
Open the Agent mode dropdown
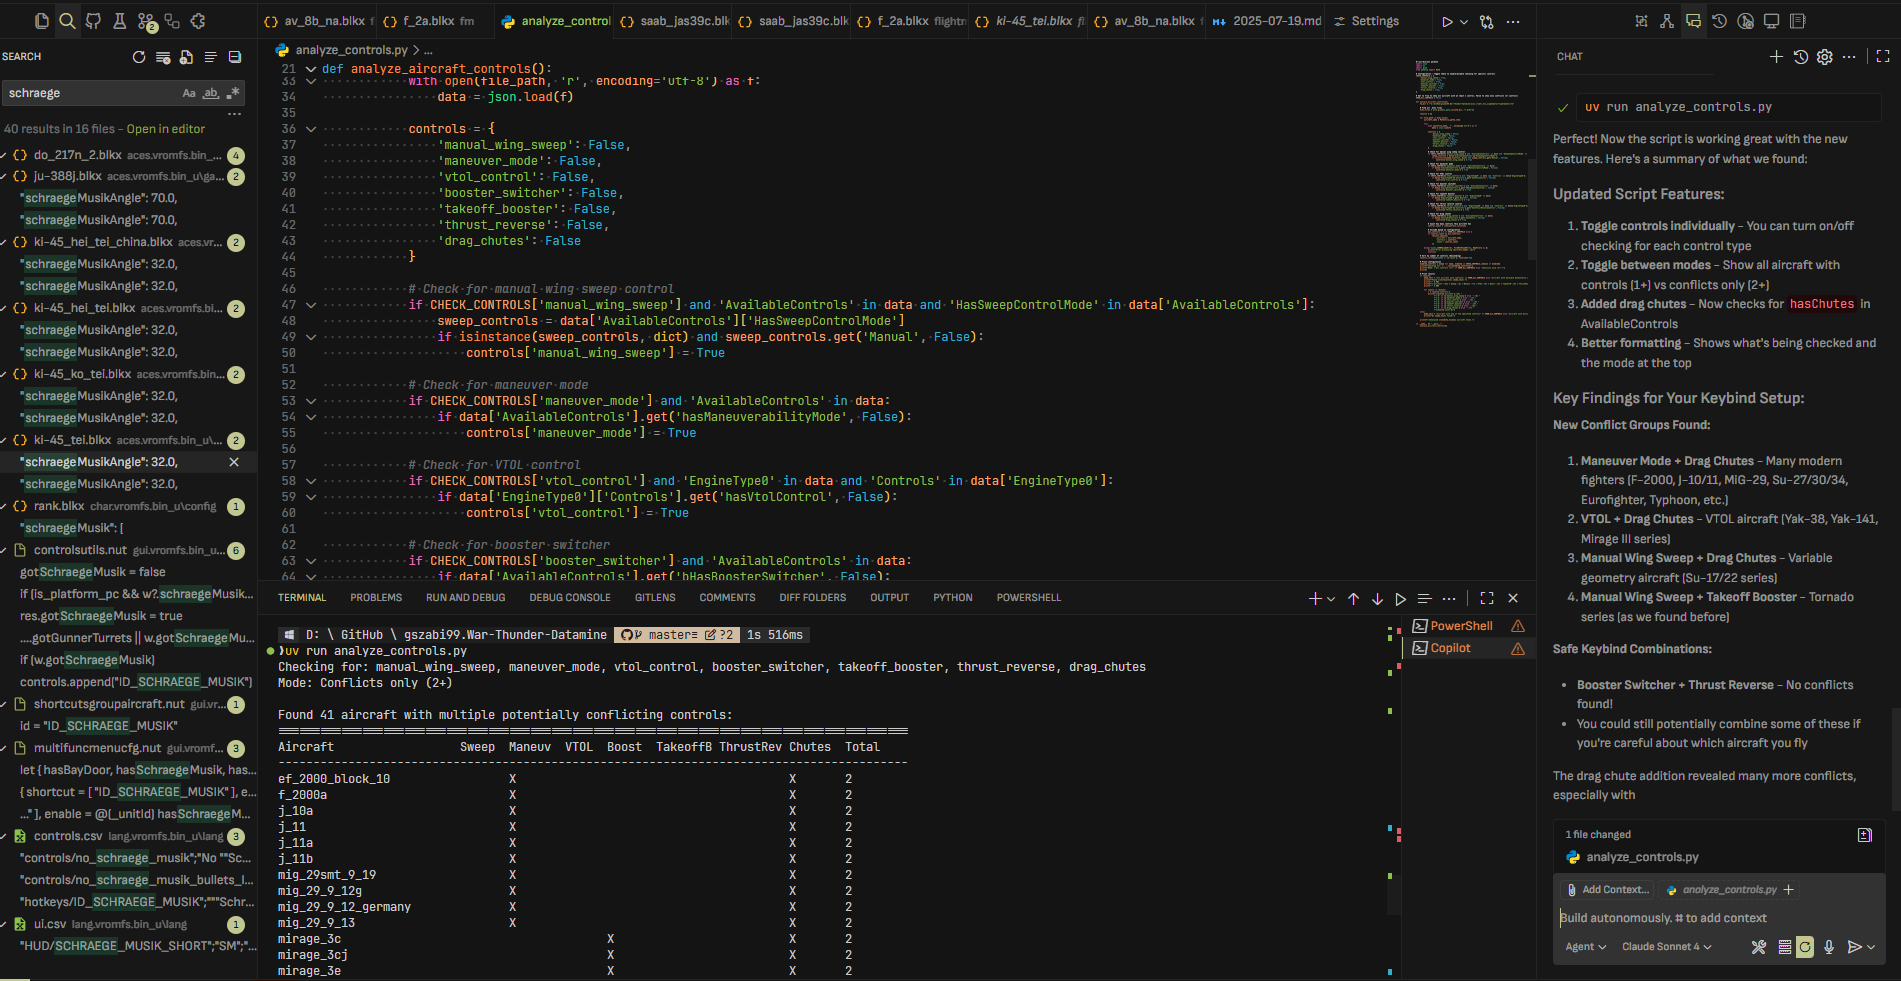(x=1586, y=947)
